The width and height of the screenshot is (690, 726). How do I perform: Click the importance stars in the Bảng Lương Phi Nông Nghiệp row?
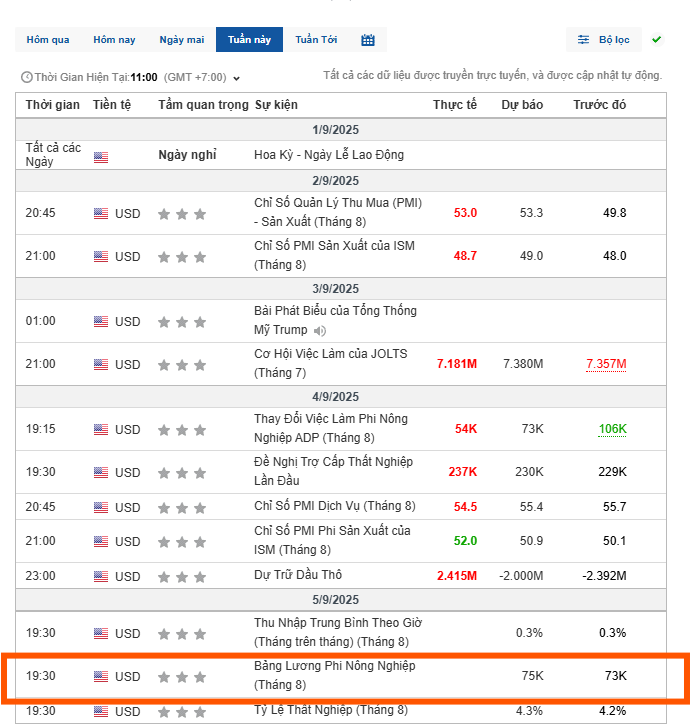[x=182, y=677]
